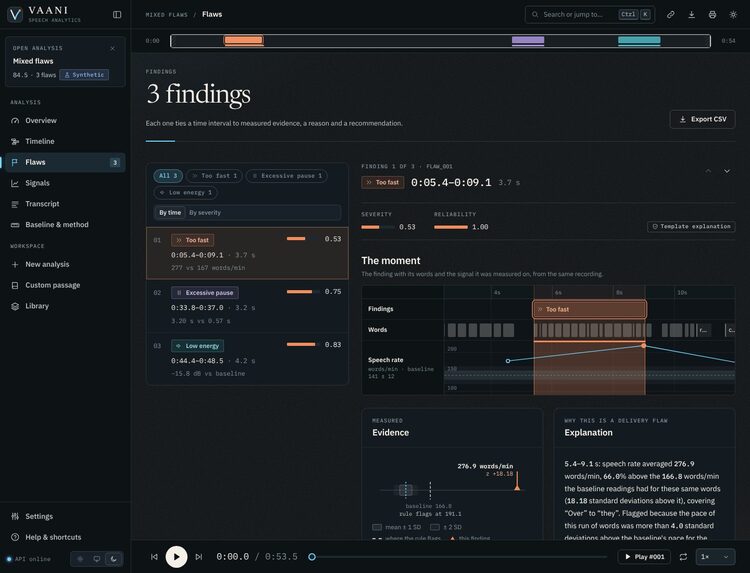The height and width of the screenshot is (573, 750).
Task: Collapse the sidebar with the panel icon
Action: click(x=117, y=14)
